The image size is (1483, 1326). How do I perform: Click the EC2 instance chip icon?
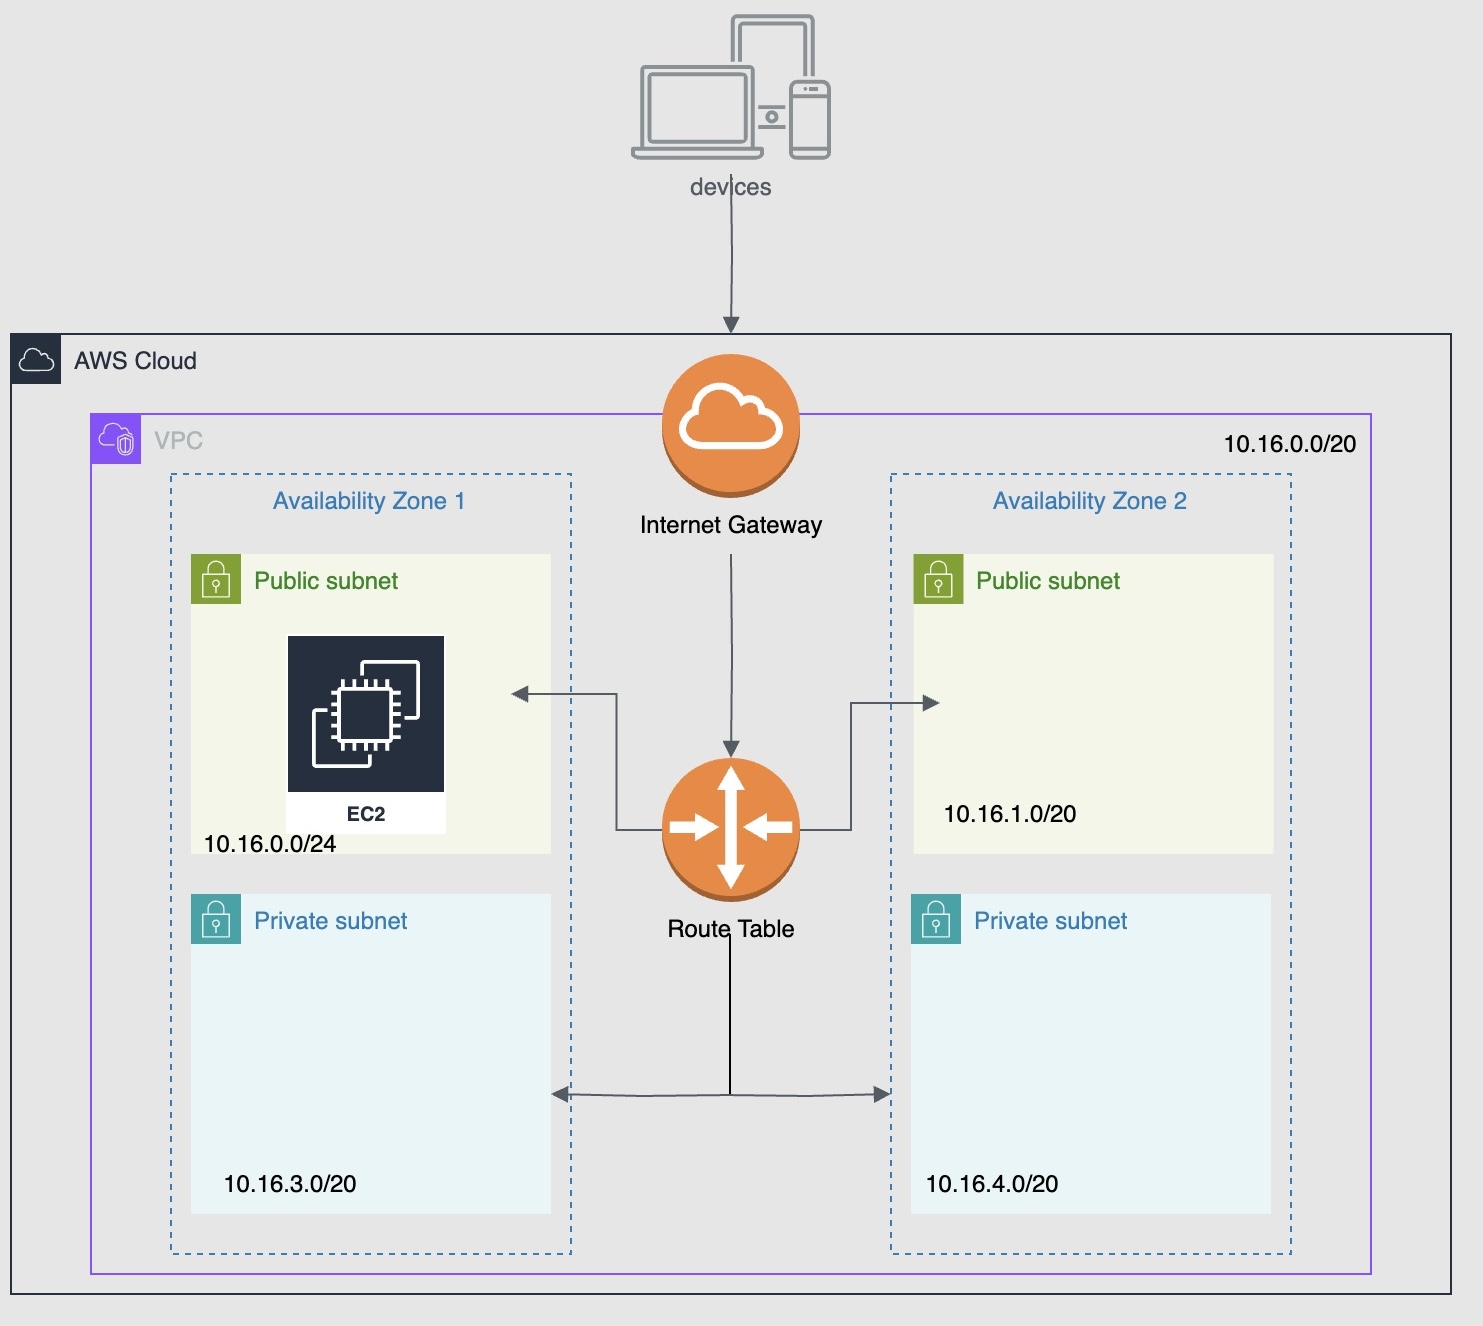tap(366, 714)
